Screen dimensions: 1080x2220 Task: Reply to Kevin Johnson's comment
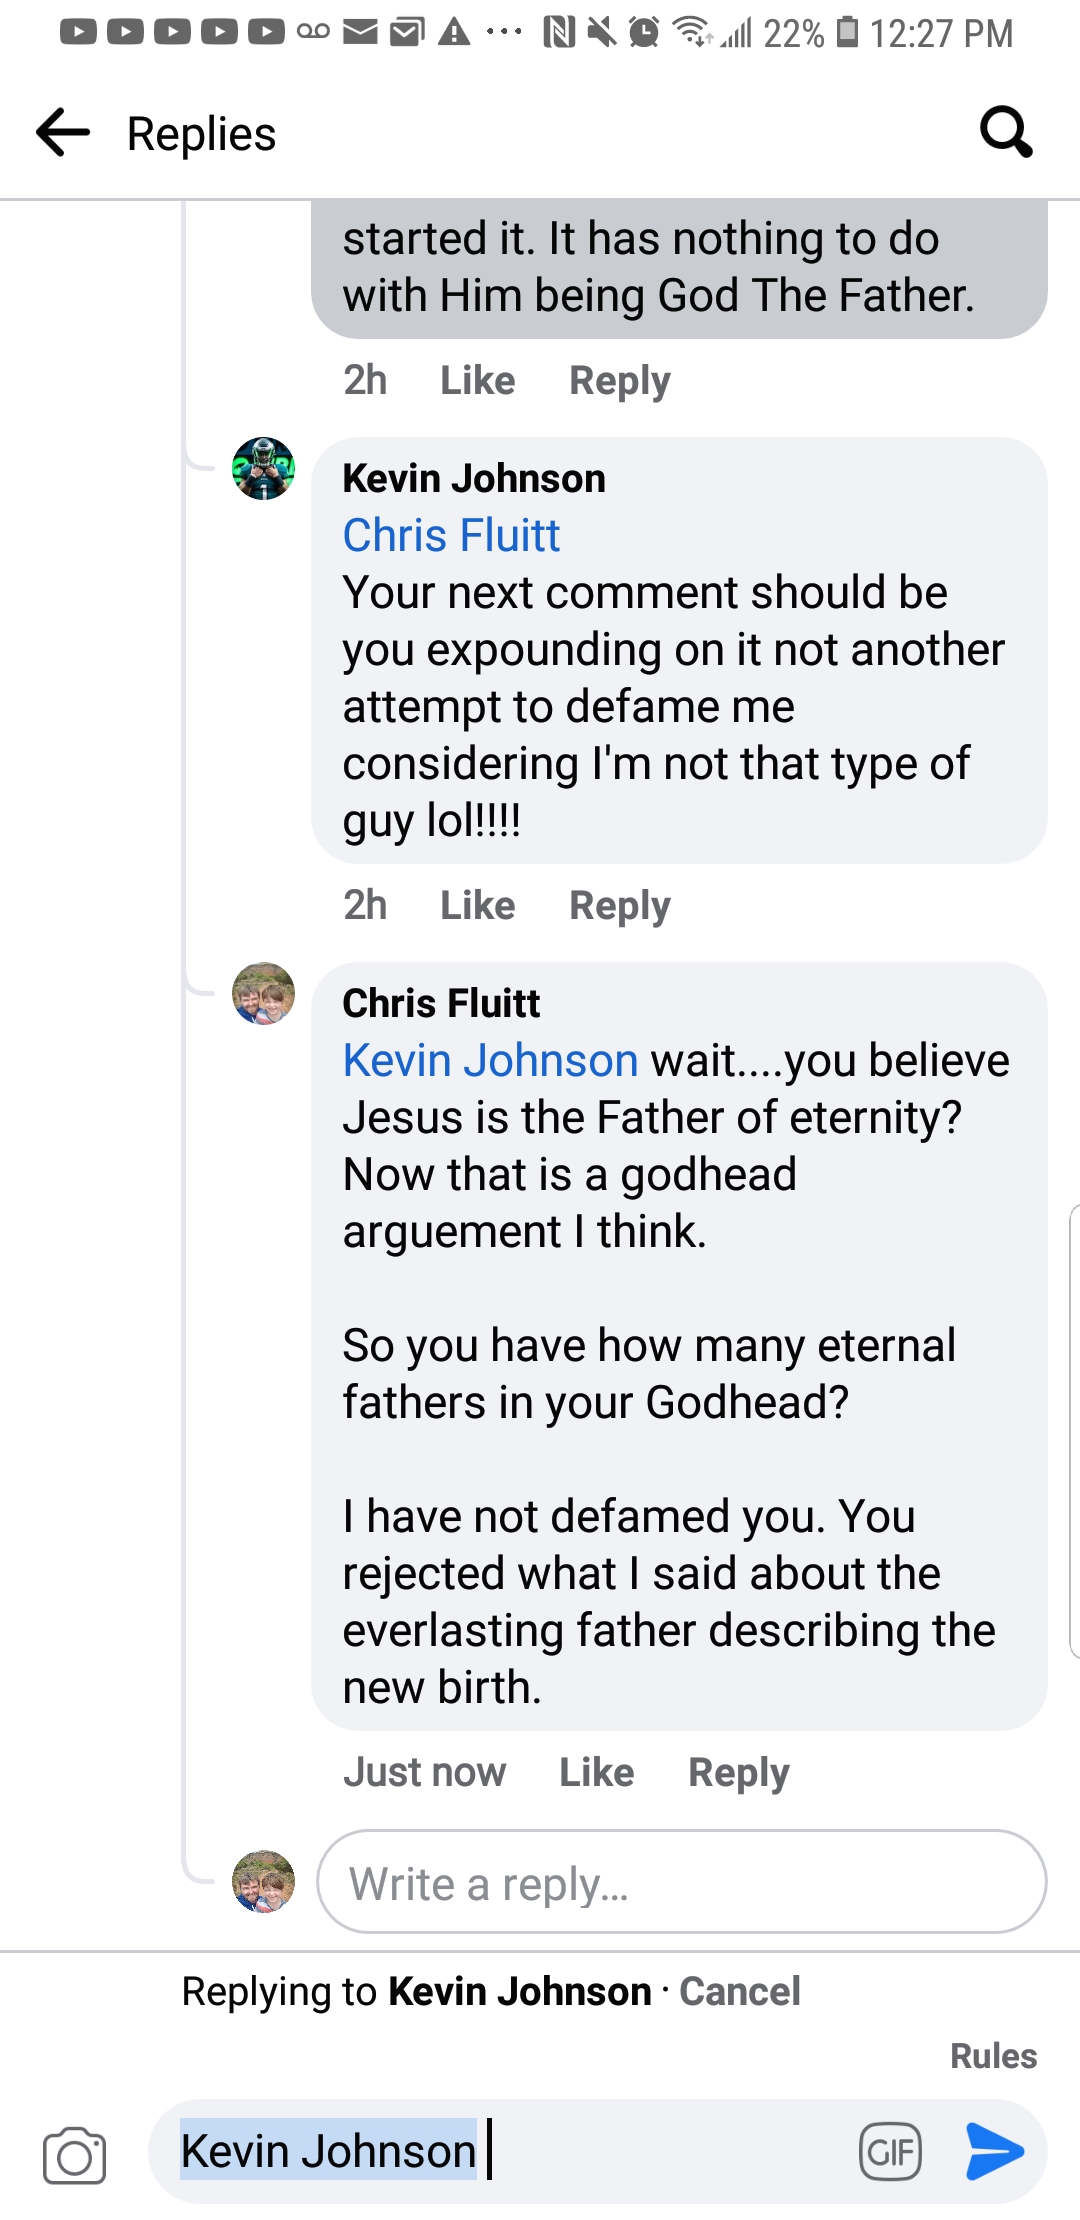(x=619, y=905)
